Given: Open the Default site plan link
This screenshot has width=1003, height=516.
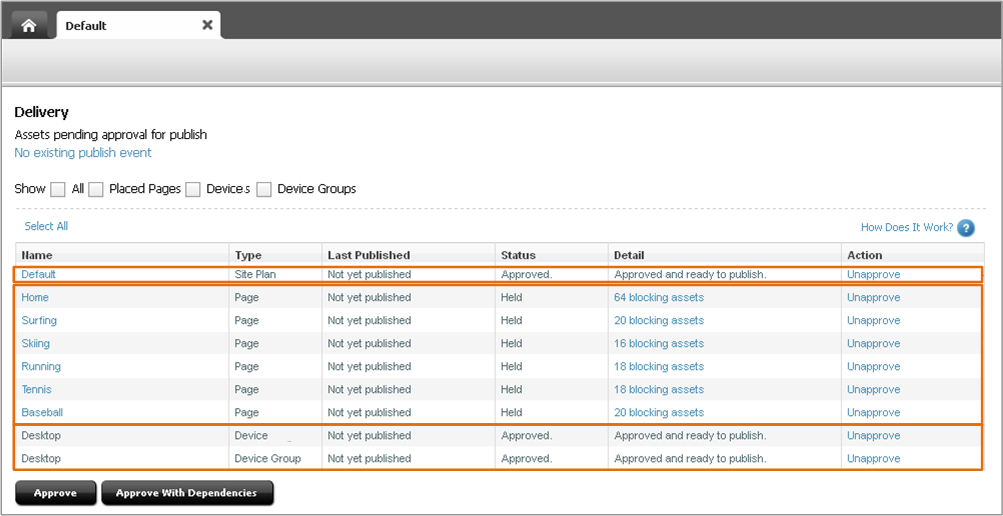Looking at the screenshot, I should pyautogui.click(x=38, y=274).
